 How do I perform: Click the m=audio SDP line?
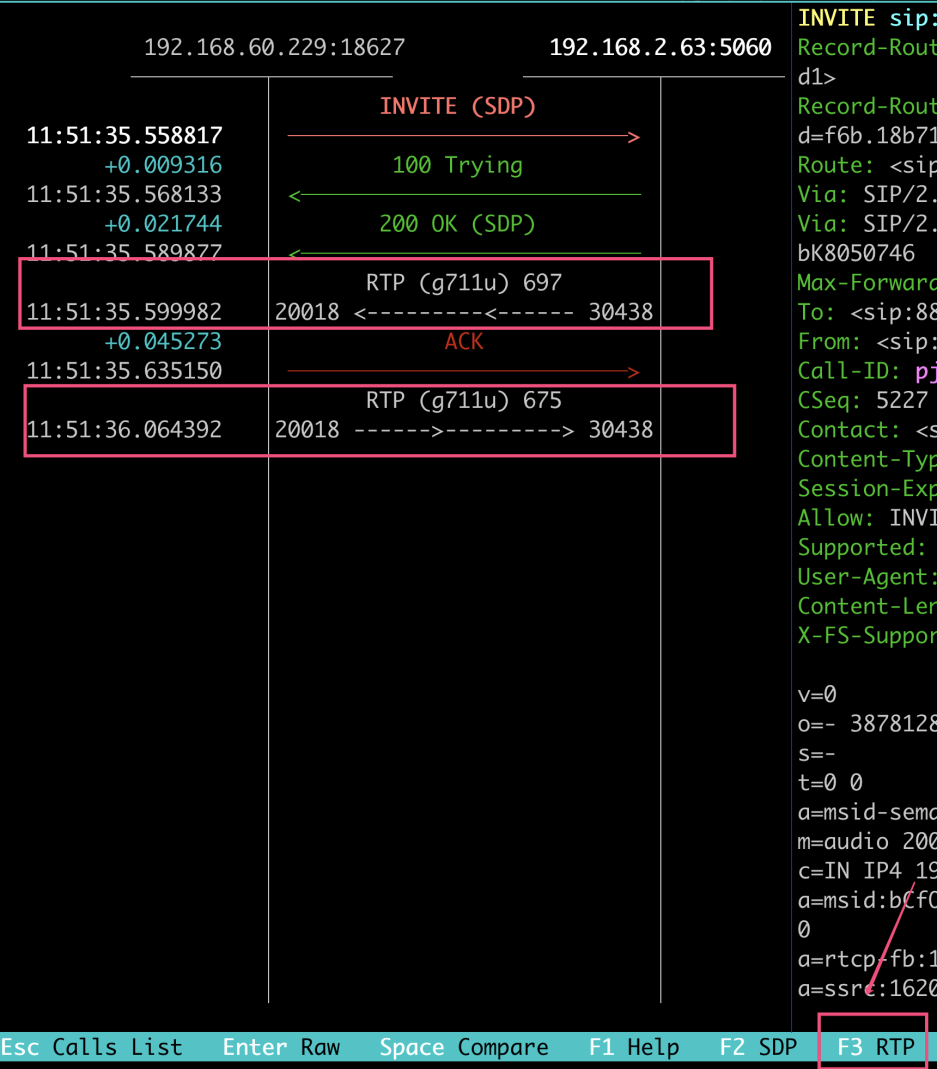866,841
